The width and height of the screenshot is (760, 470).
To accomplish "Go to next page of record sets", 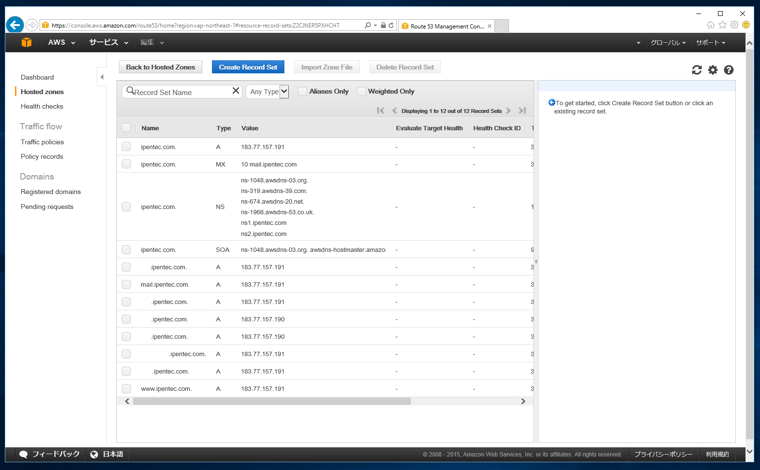I will tap(508, 110).
